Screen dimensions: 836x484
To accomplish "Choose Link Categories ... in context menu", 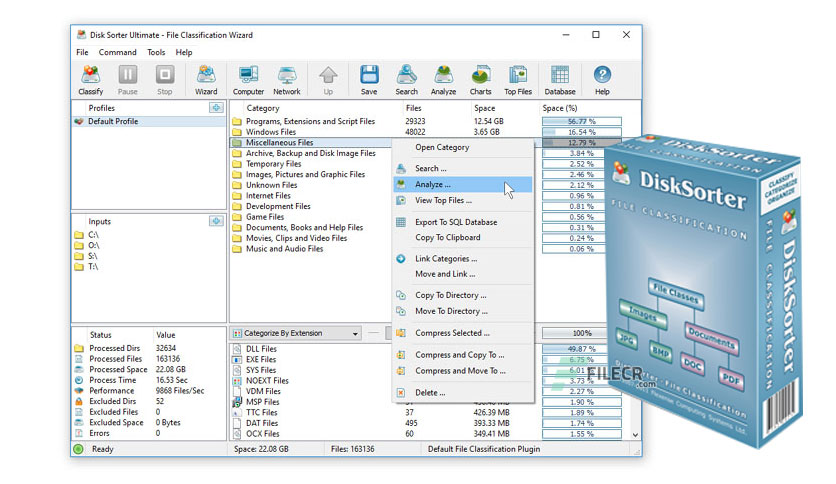I will pos(463,259).
